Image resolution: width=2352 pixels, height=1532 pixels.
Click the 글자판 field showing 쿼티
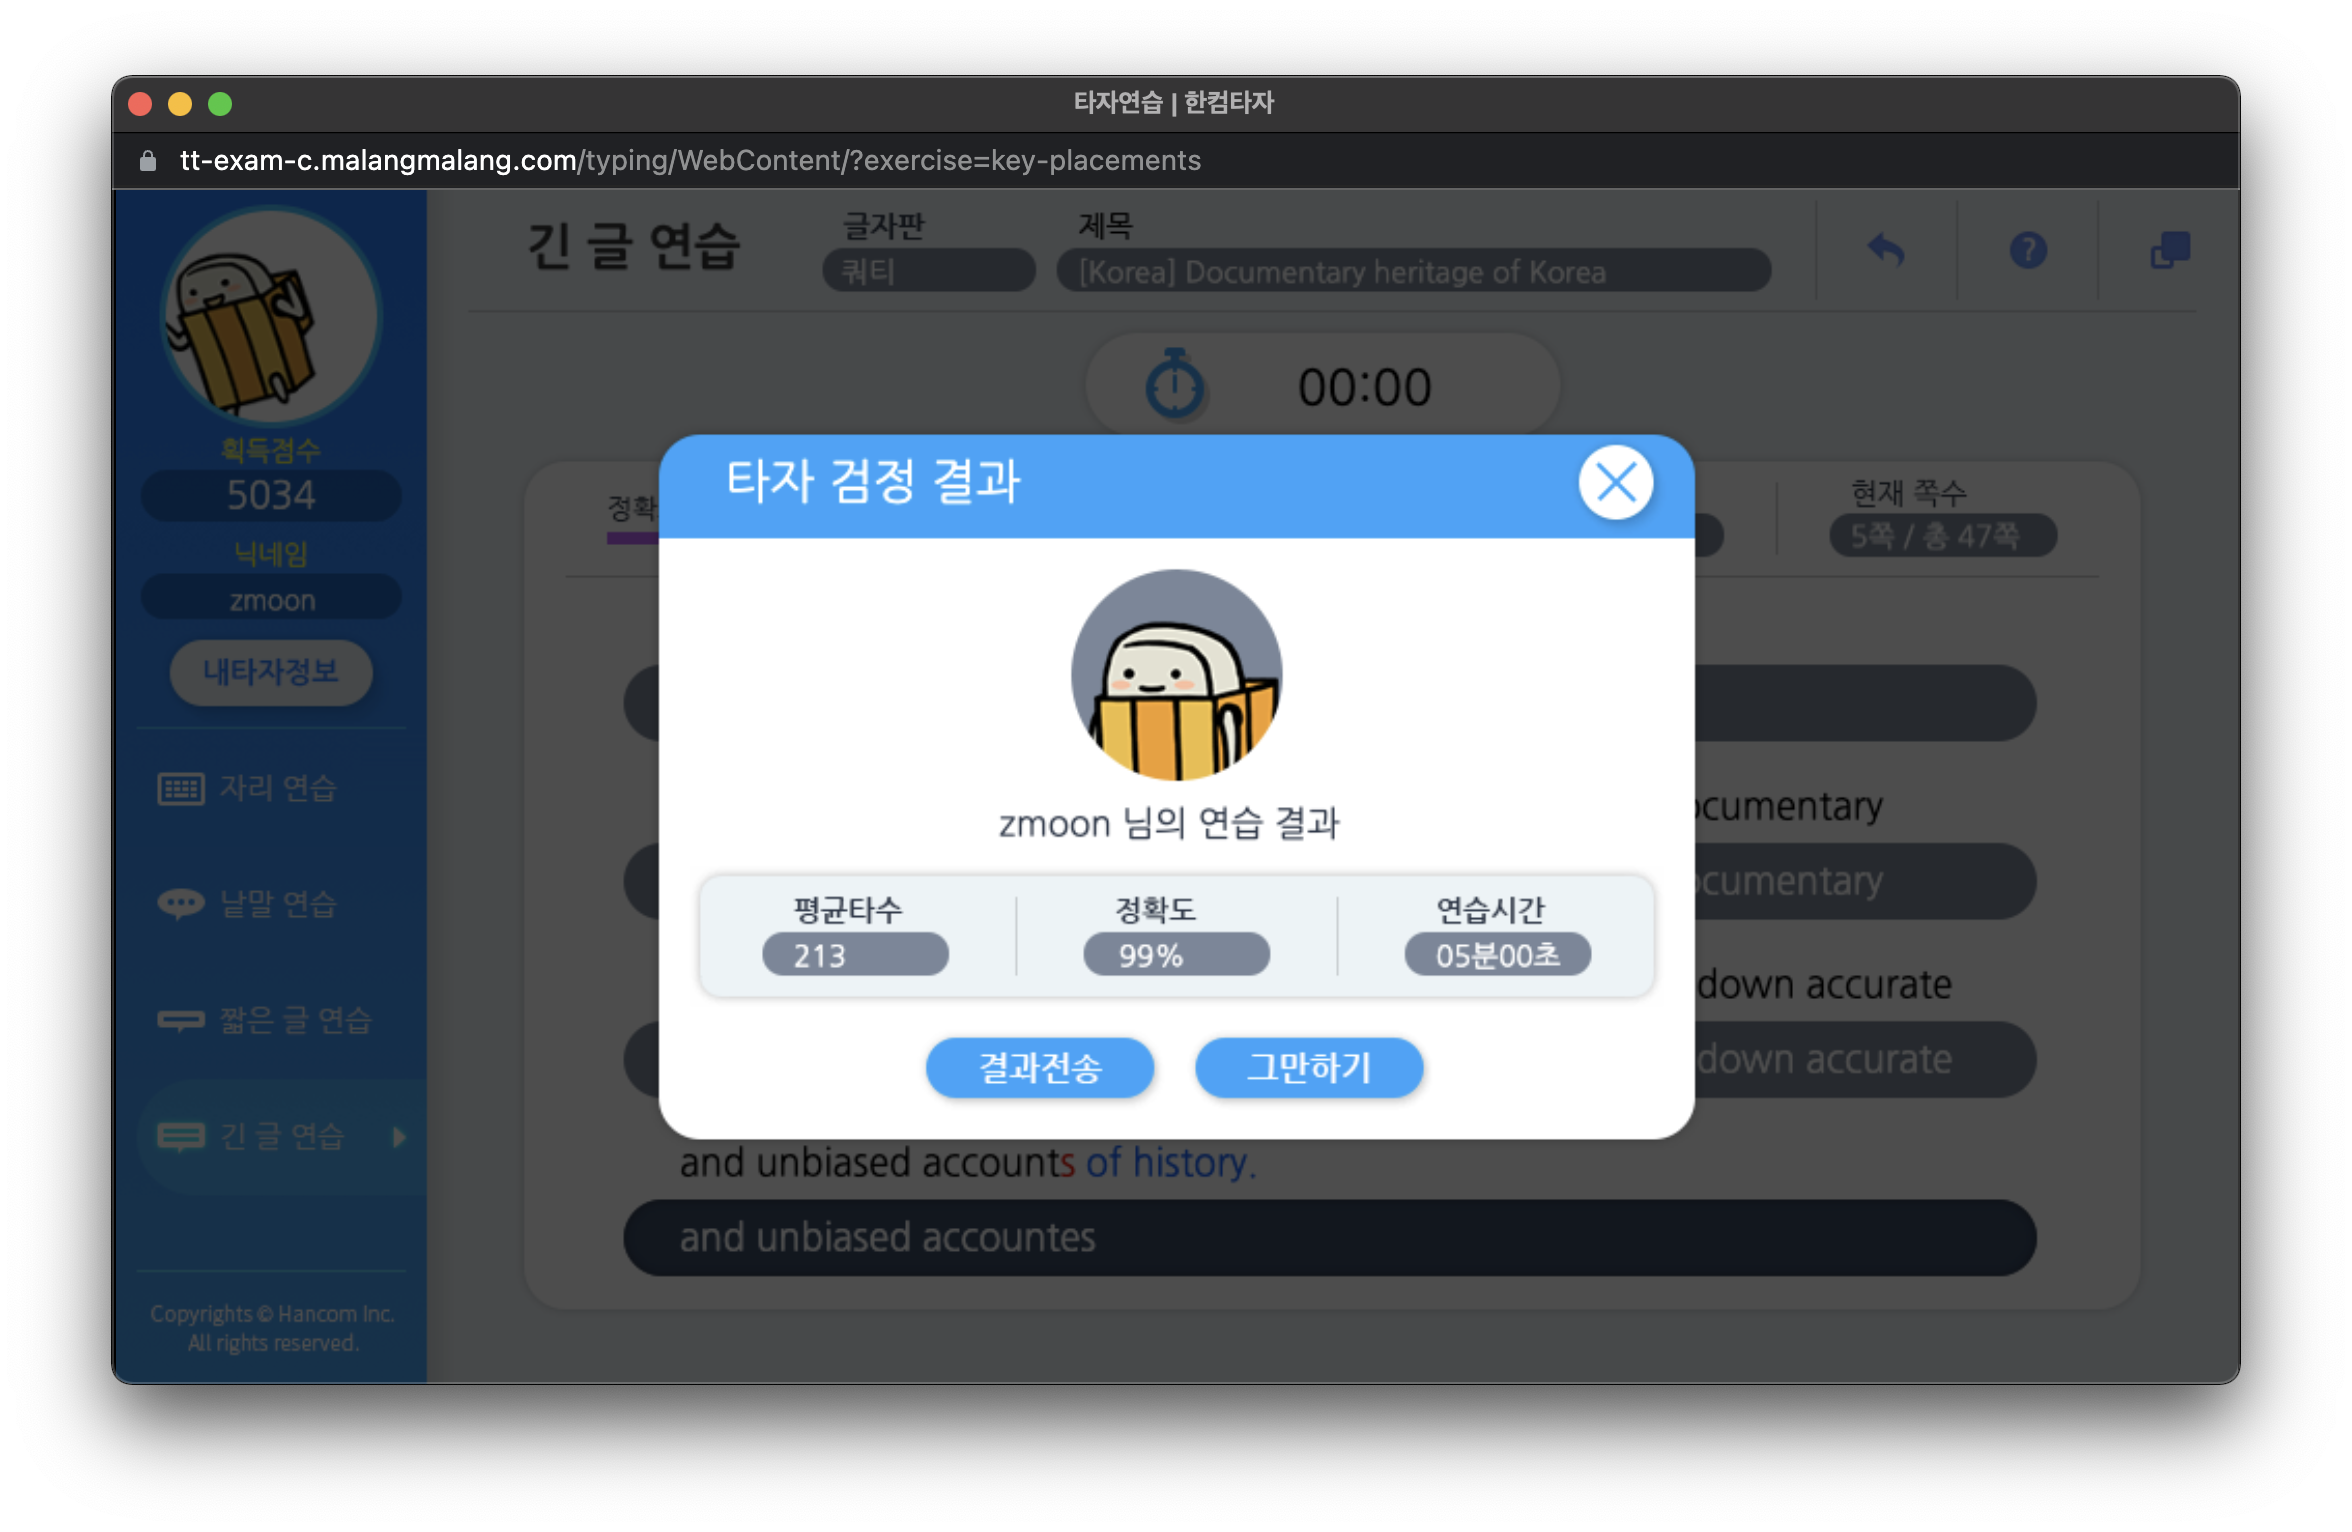pos(928,271)
